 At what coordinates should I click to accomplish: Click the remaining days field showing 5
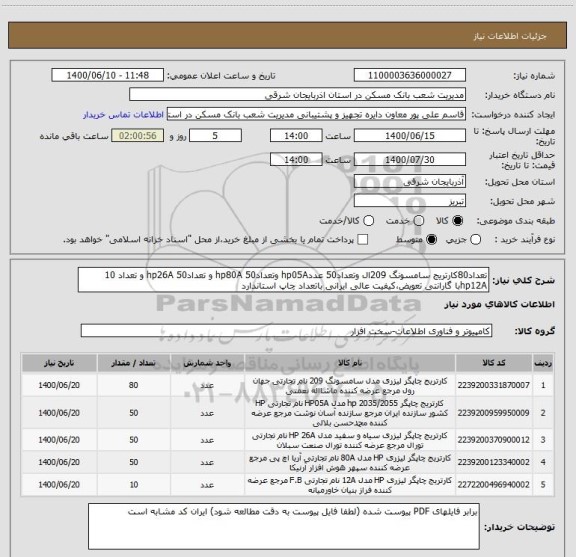pos(215,136)
